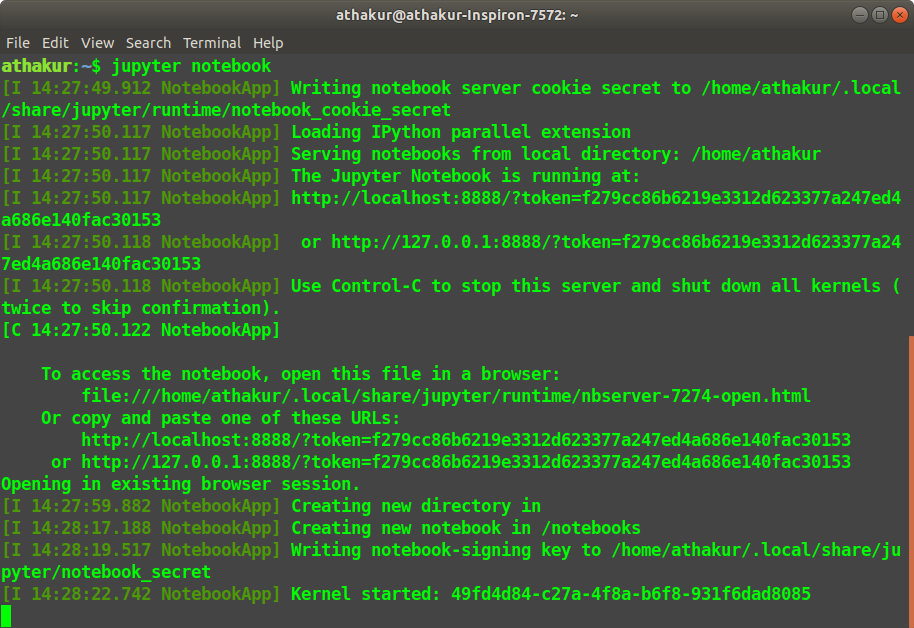
Task: Open the Help menu
Action: click(x=268, y=43)
